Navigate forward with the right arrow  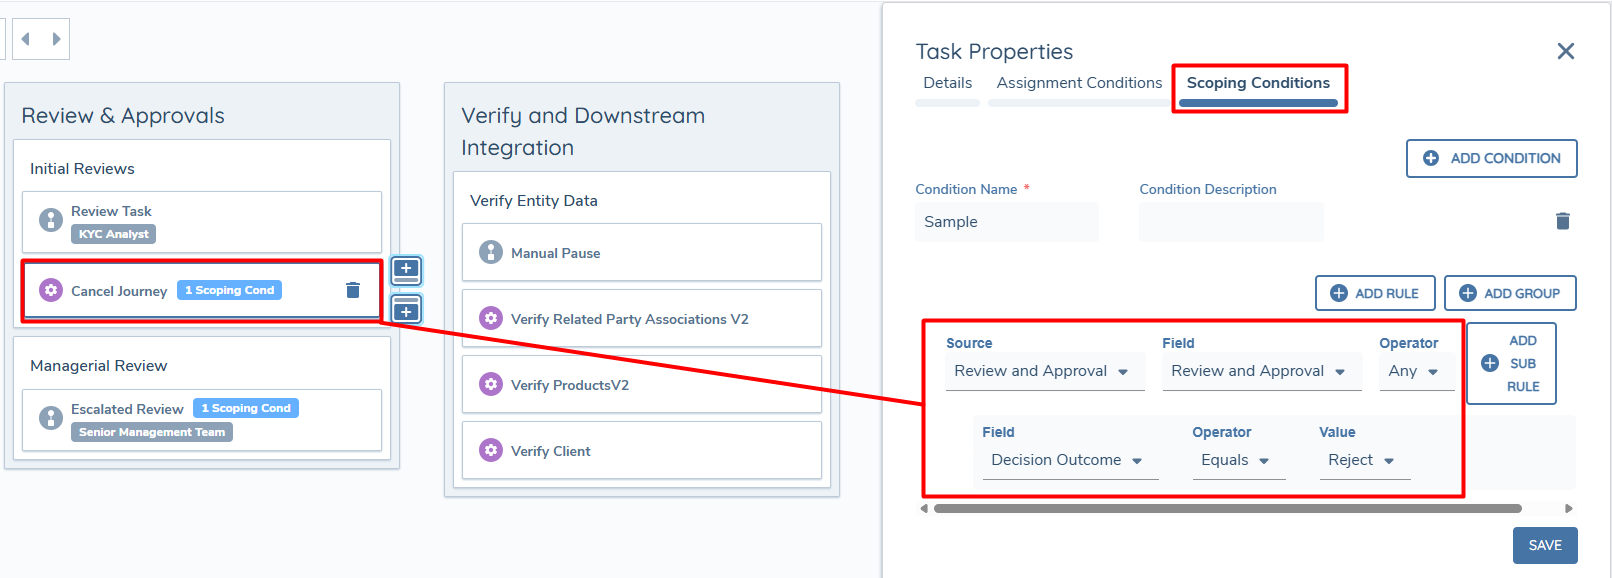pyautogui.click(x=56, y=39)
